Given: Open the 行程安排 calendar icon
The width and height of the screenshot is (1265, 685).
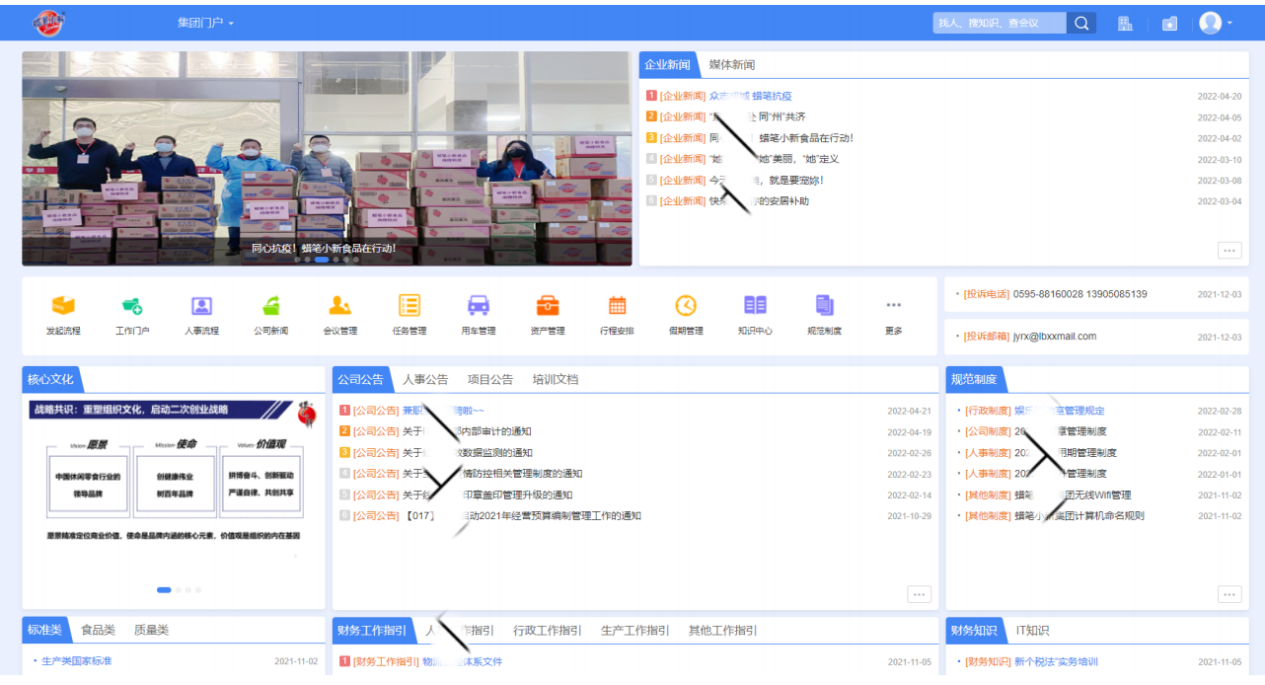Looking at the screenshot, I should pos(617,307).
